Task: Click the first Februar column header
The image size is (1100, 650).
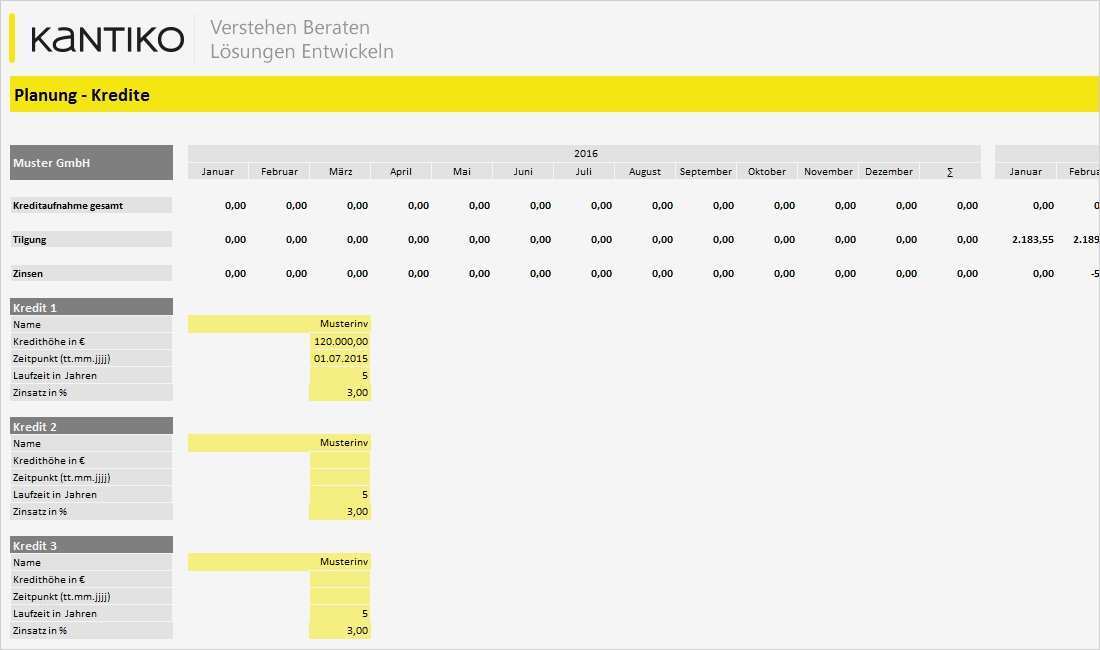Action: click(x=279, y=172)
